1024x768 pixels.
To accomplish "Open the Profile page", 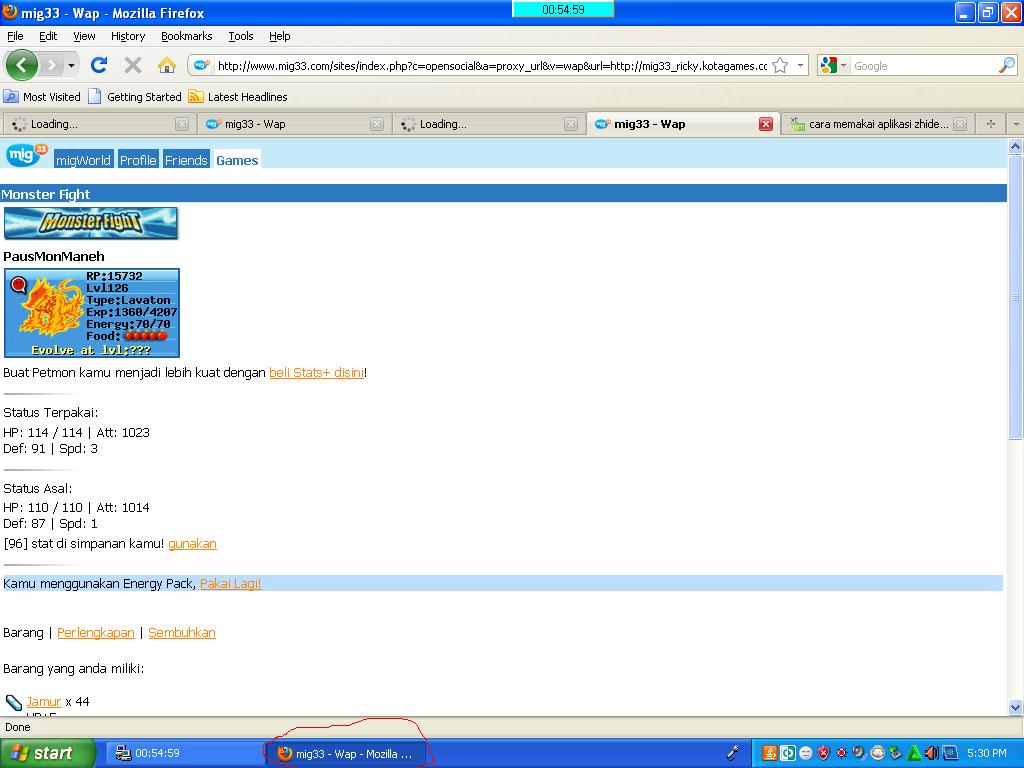I will (x=138, y=160).
